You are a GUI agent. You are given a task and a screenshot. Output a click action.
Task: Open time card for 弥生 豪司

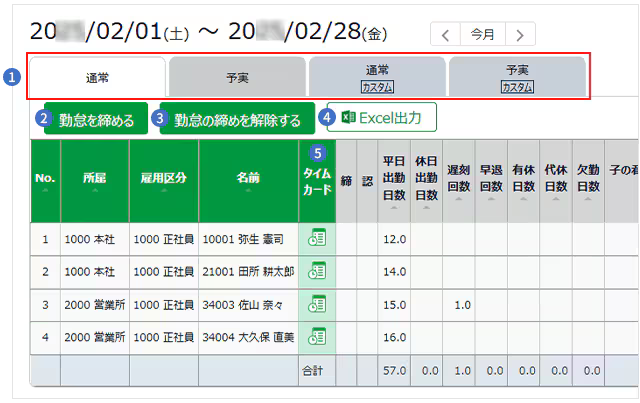(318, 239)
